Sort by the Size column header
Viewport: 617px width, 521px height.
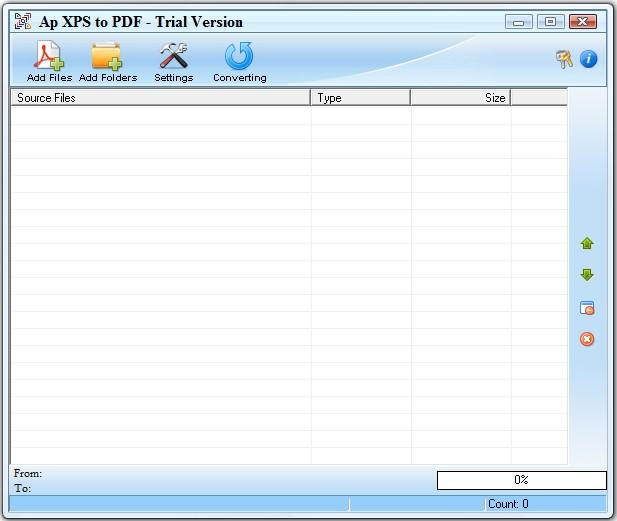click(x=460, y=98)
